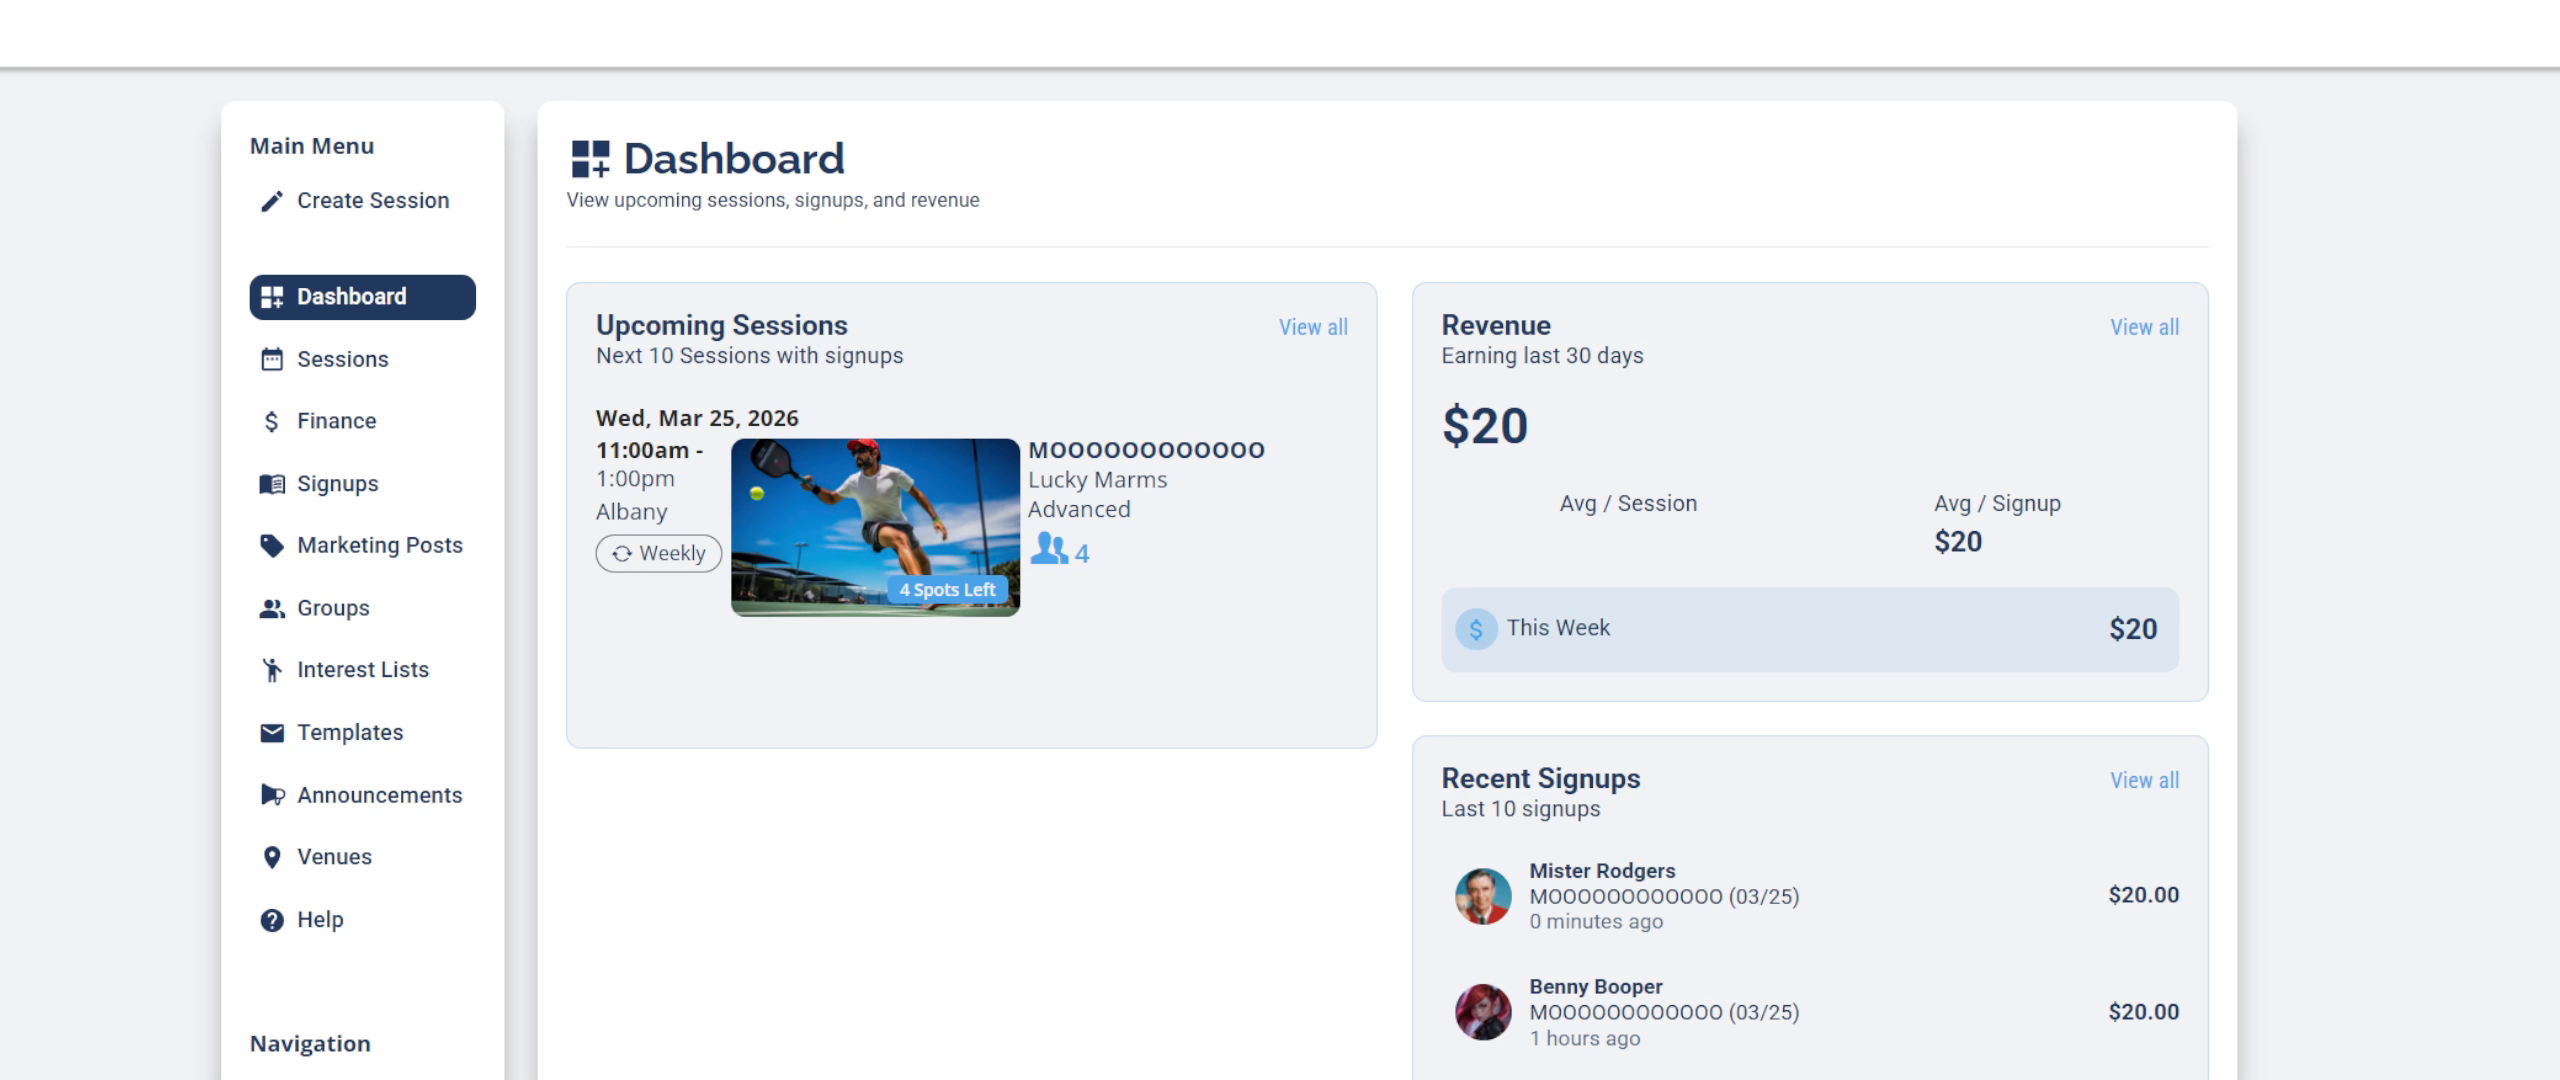Click the Weekly recurrence badge

coord(659,553)
